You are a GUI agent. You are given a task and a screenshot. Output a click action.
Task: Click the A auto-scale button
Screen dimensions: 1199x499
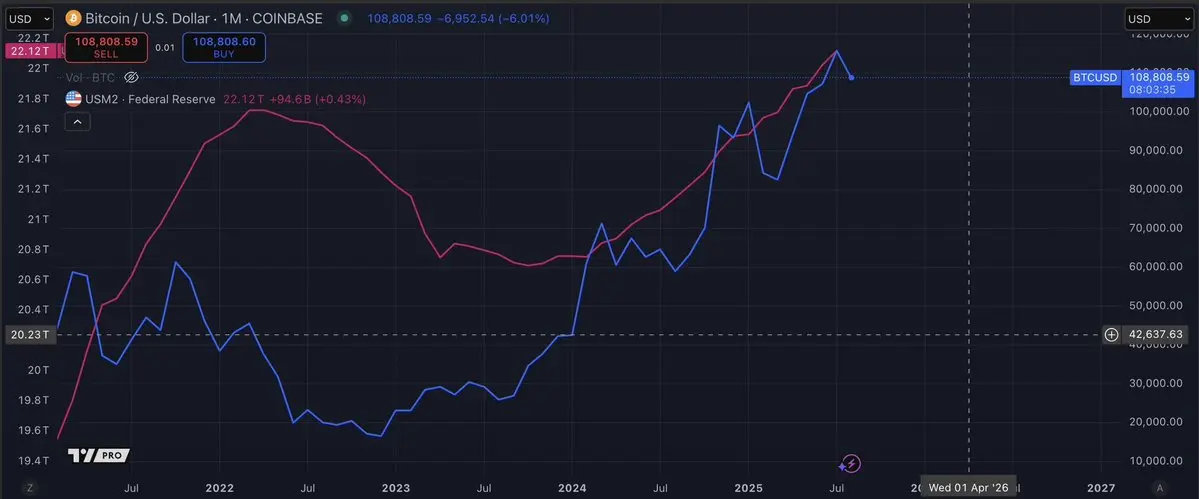pyautogui.click(x=1160, y=488)
